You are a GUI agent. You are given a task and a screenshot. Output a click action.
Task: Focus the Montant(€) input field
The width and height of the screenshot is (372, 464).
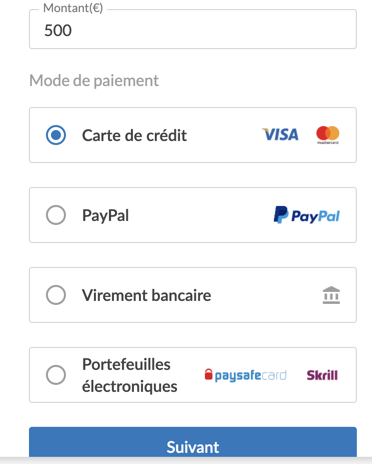click(x=193, y=29)
